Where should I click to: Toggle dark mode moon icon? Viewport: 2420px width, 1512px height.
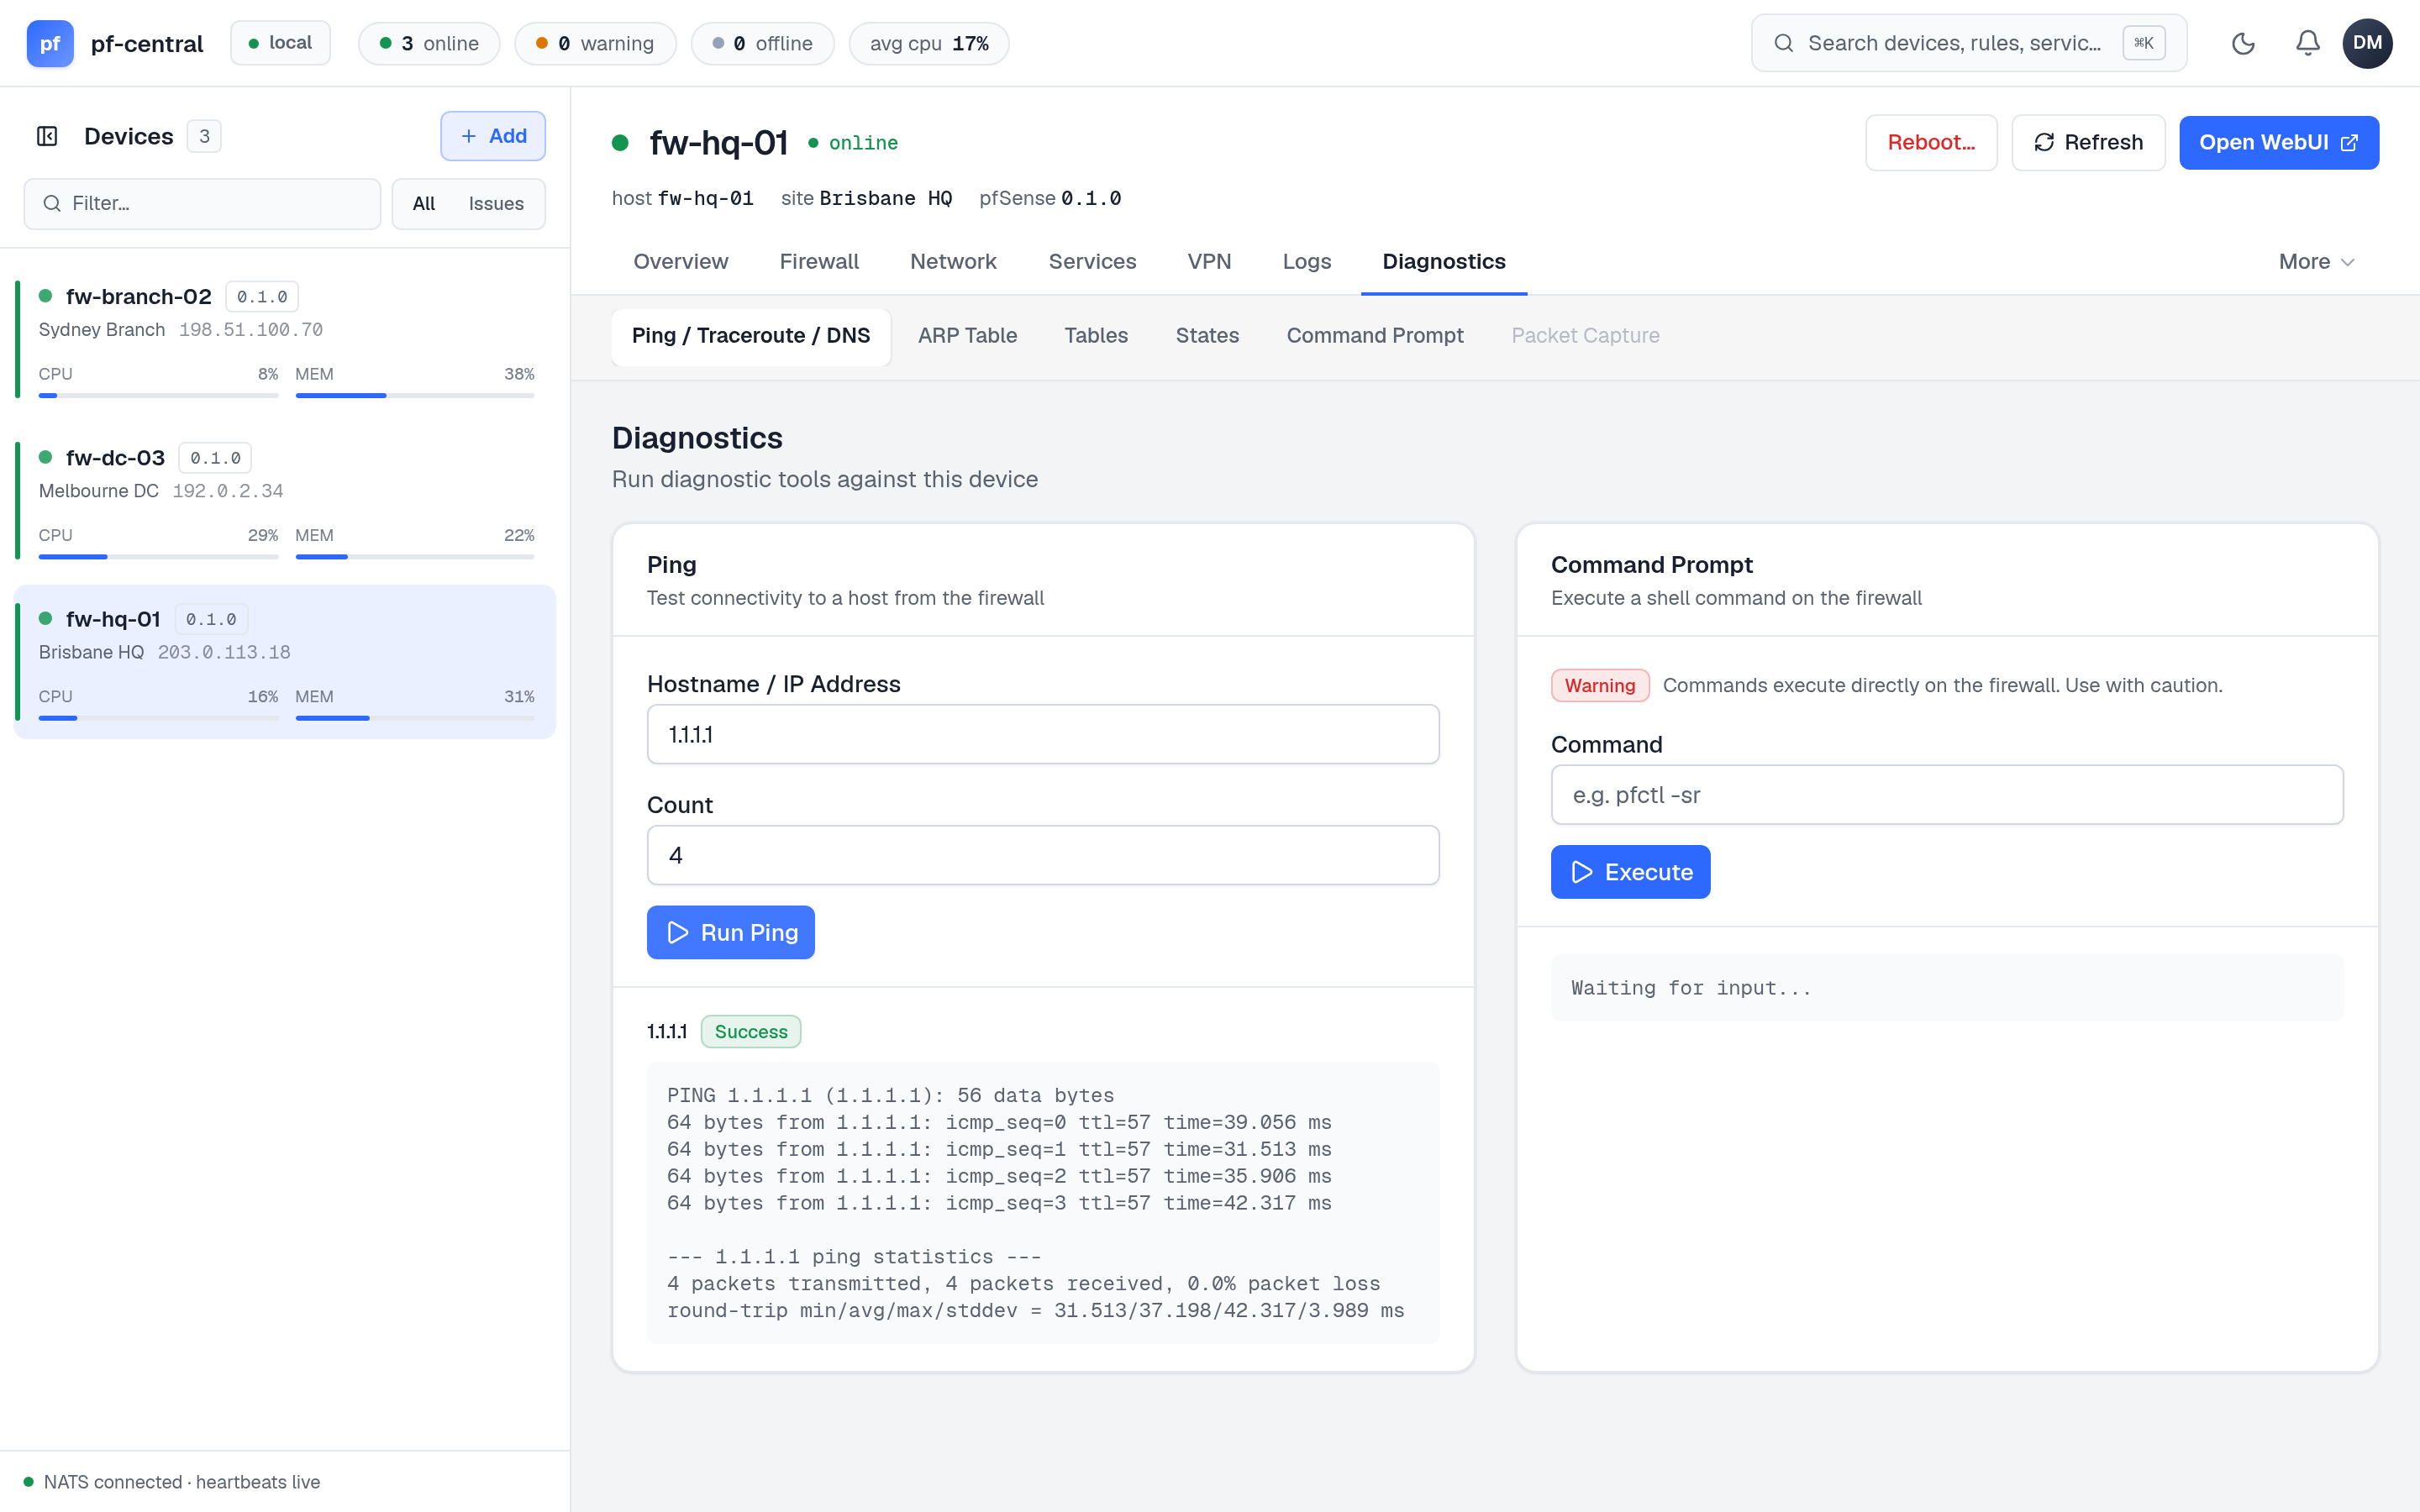(2243, 43)
